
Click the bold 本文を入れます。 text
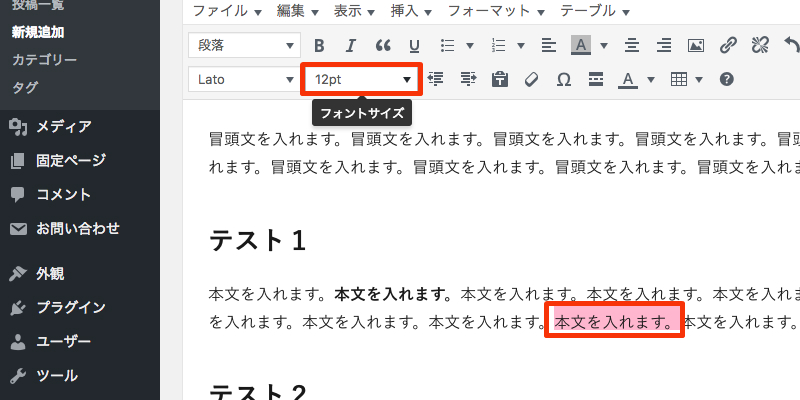pos(393,294)
